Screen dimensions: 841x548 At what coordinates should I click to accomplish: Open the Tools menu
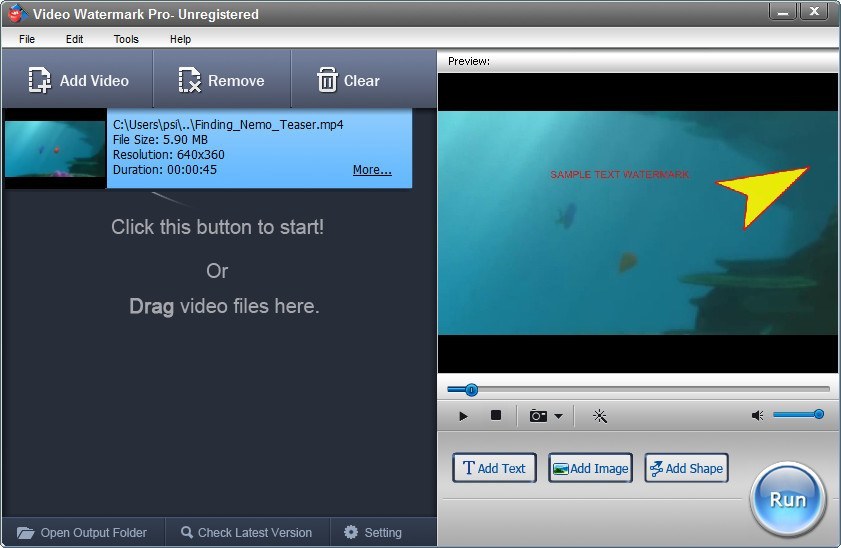(x=126, y=39)
